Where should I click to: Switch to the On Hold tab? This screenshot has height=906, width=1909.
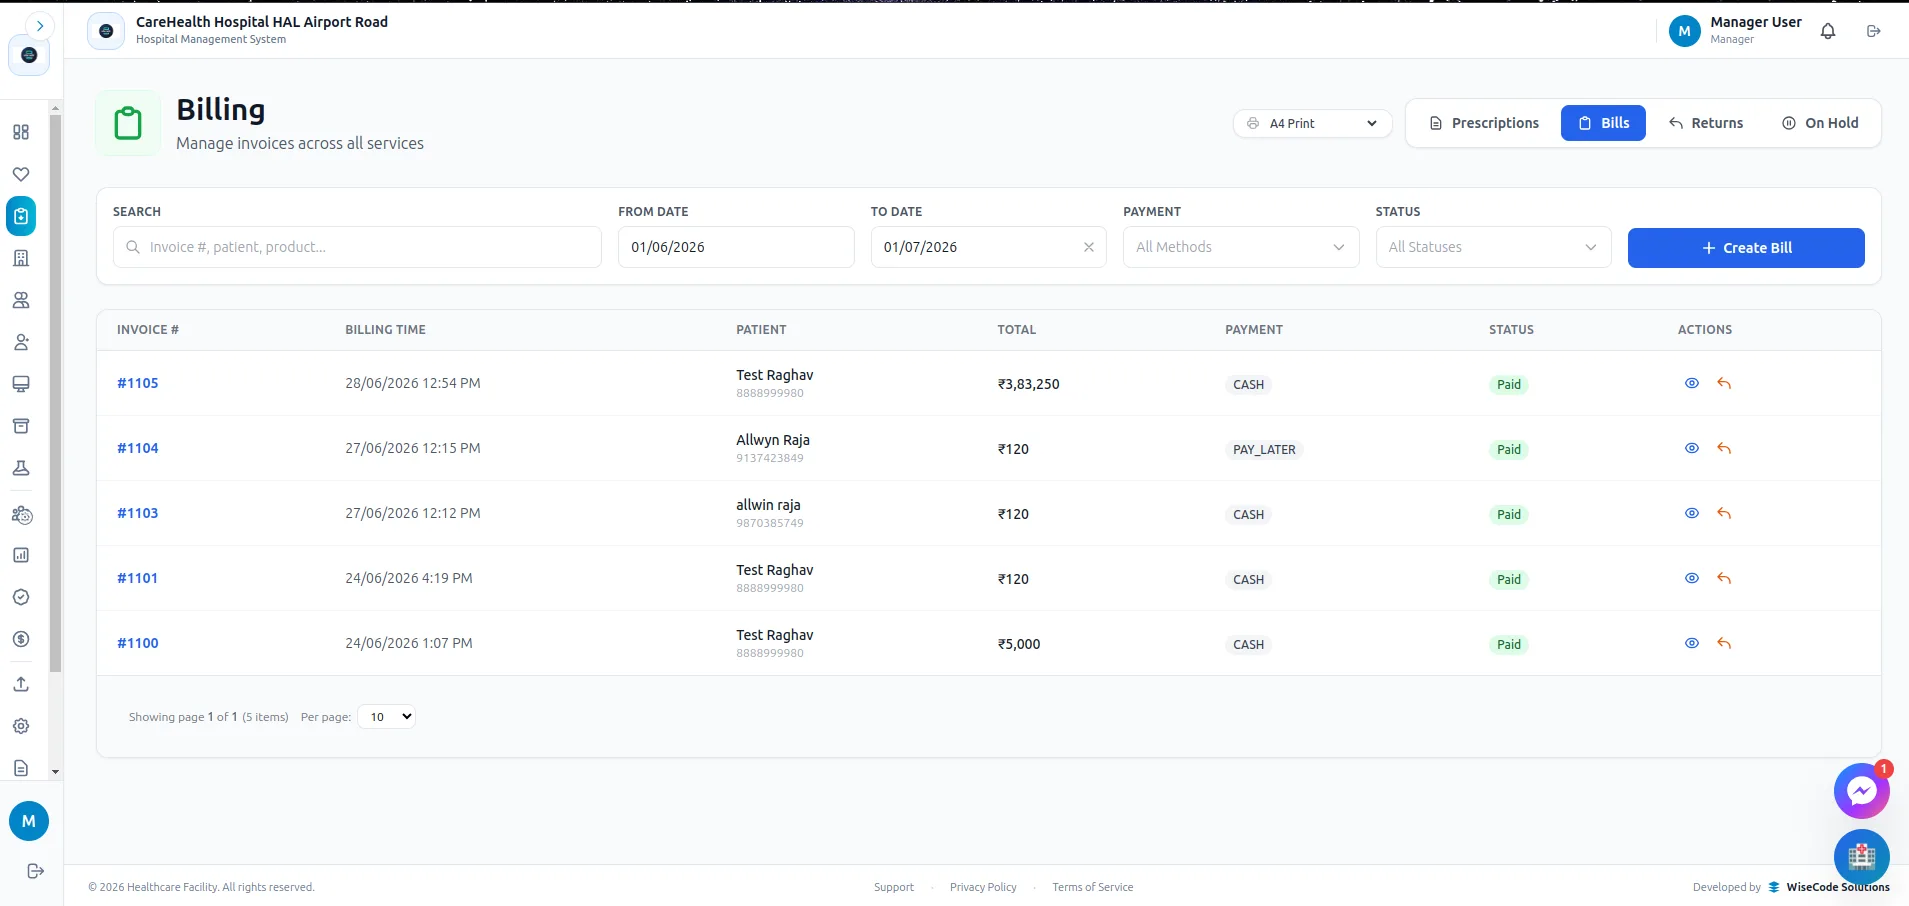coord(1820,123)
